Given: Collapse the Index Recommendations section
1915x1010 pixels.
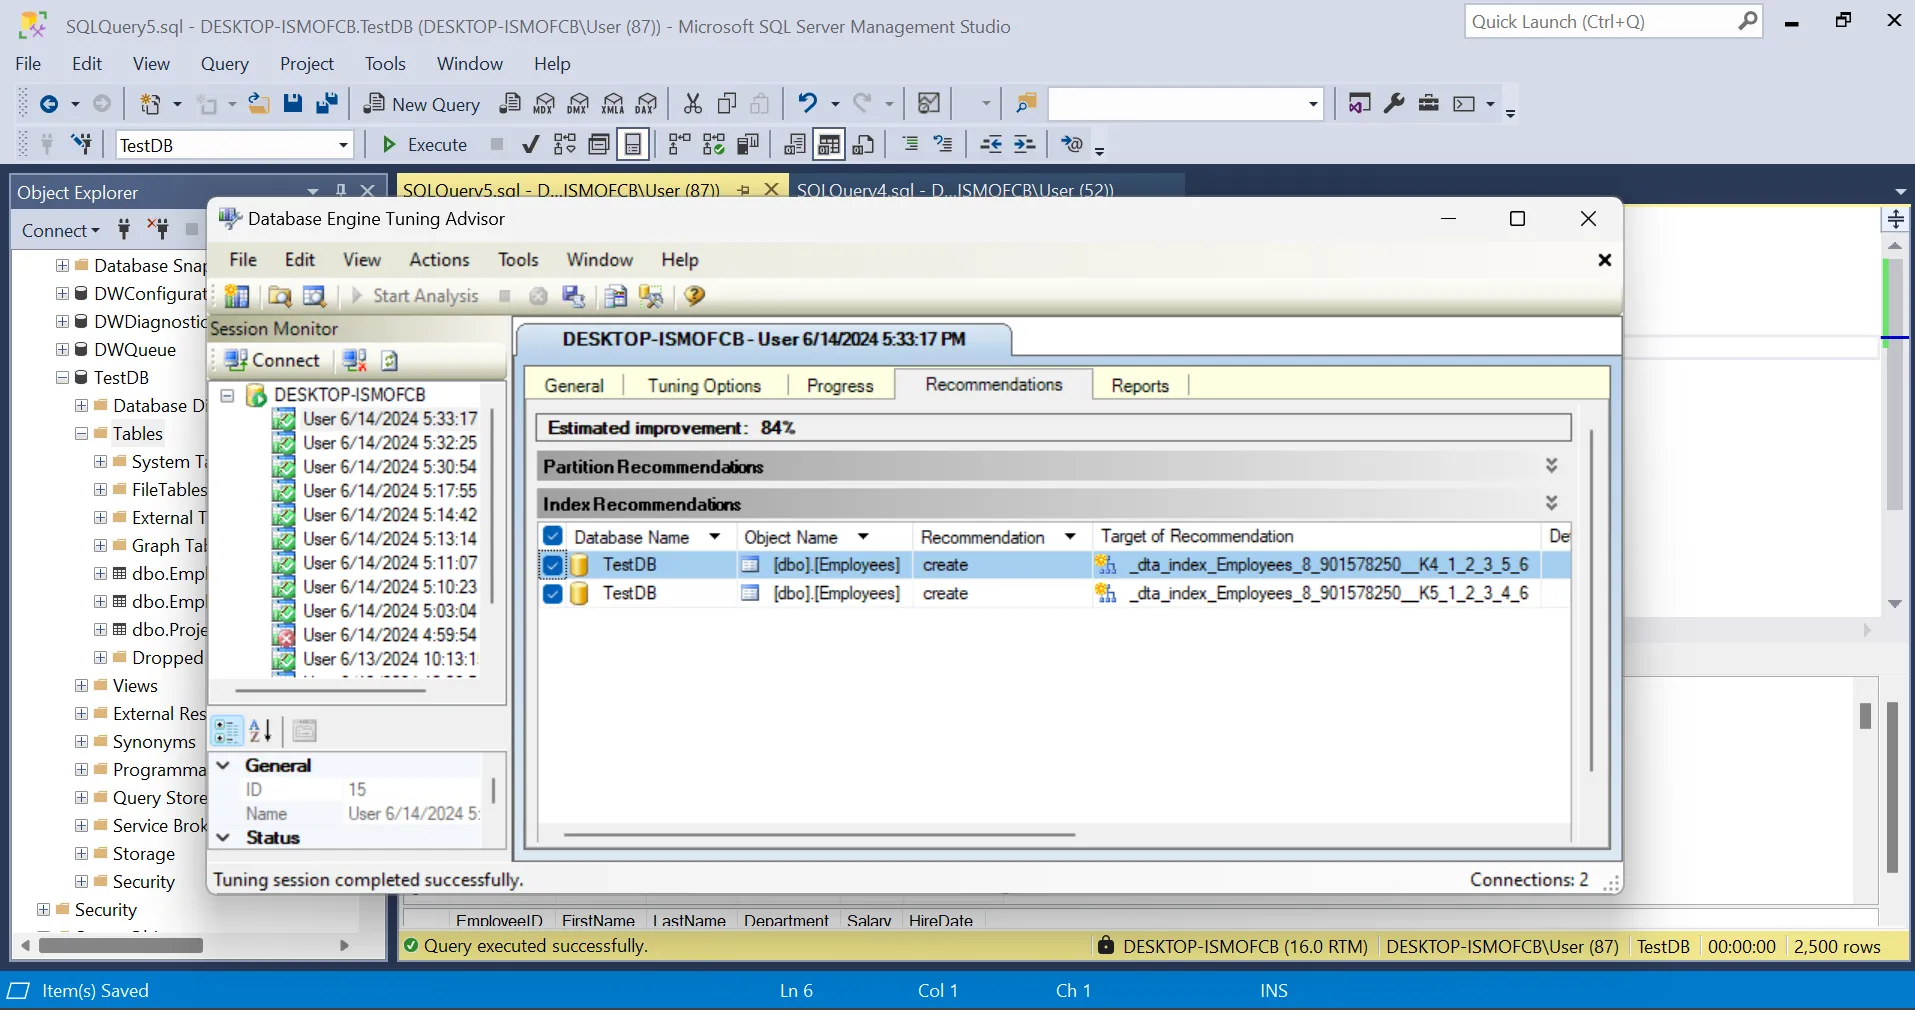Looking at the screenshot, I should point(1551,503).
